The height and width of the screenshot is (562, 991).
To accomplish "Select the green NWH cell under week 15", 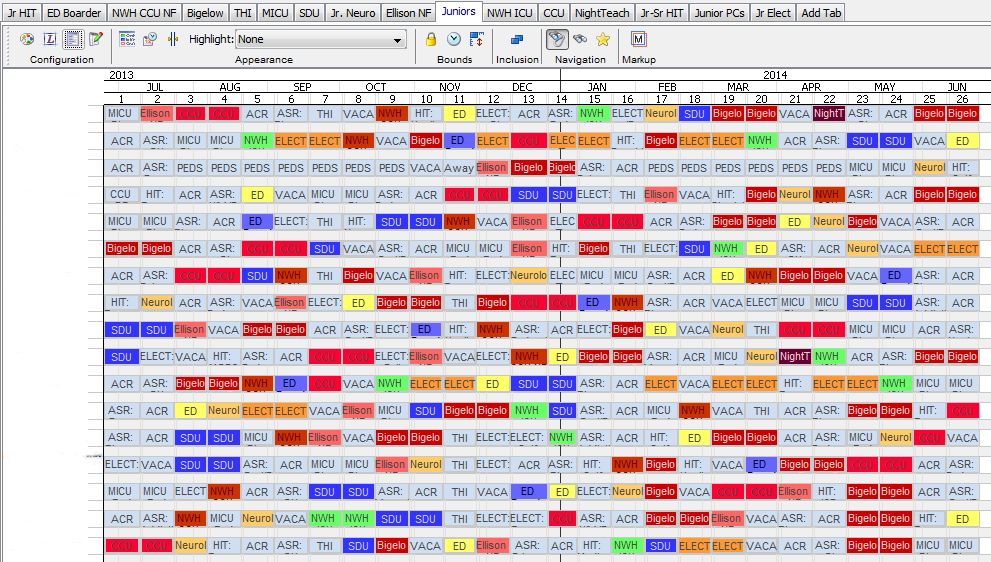I will point(593,114).
